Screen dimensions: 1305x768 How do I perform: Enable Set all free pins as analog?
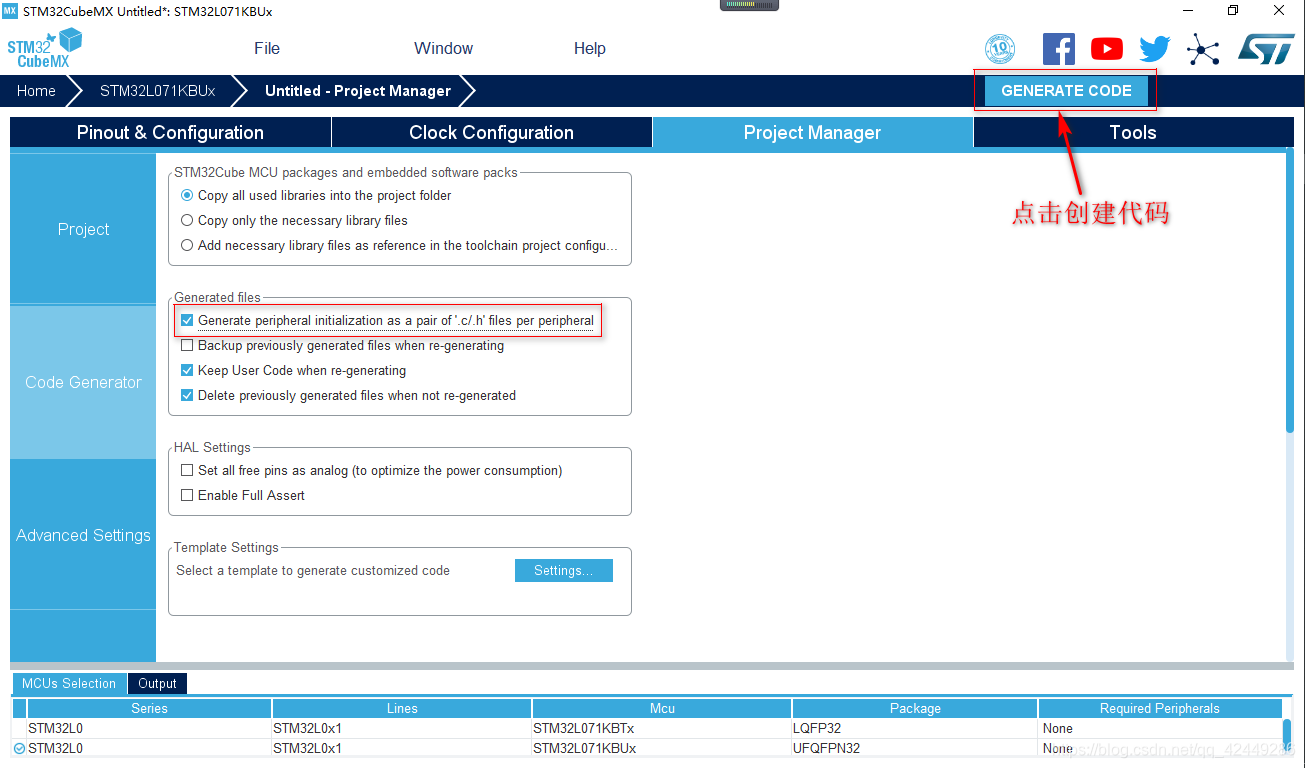click(x=187, y=470)
